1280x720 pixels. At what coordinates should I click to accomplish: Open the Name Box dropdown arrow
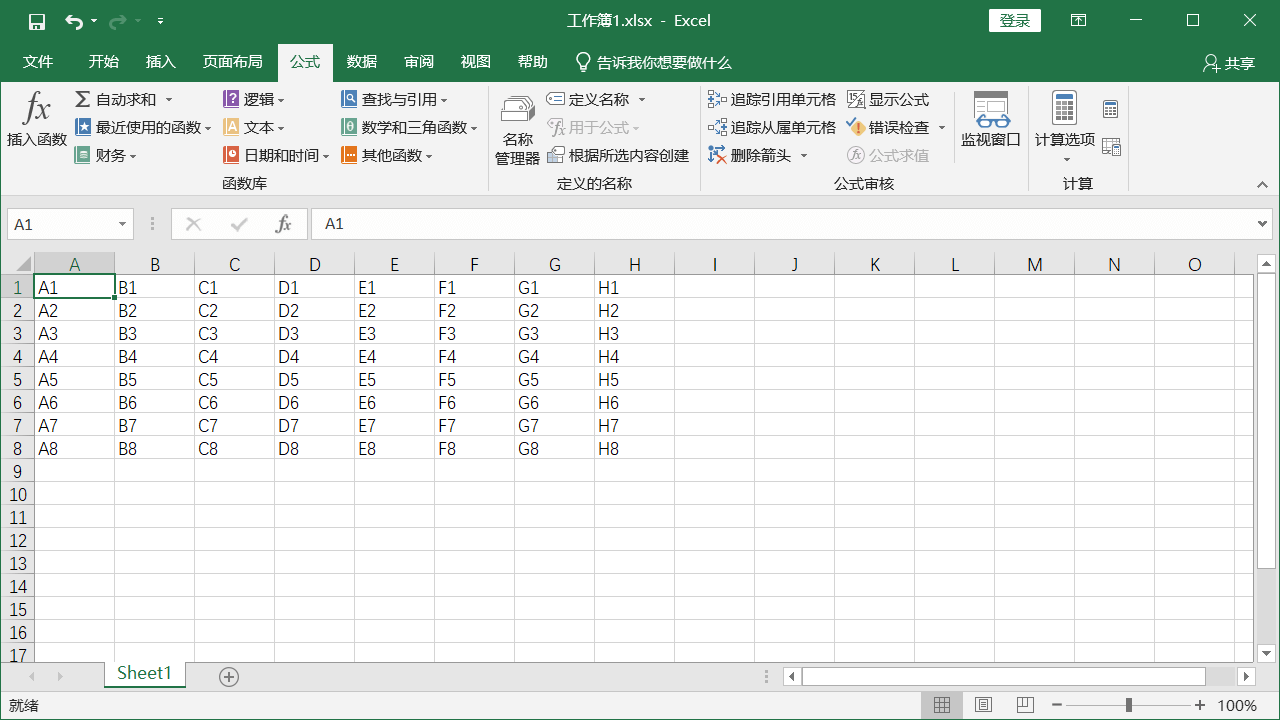pos(123,225)
